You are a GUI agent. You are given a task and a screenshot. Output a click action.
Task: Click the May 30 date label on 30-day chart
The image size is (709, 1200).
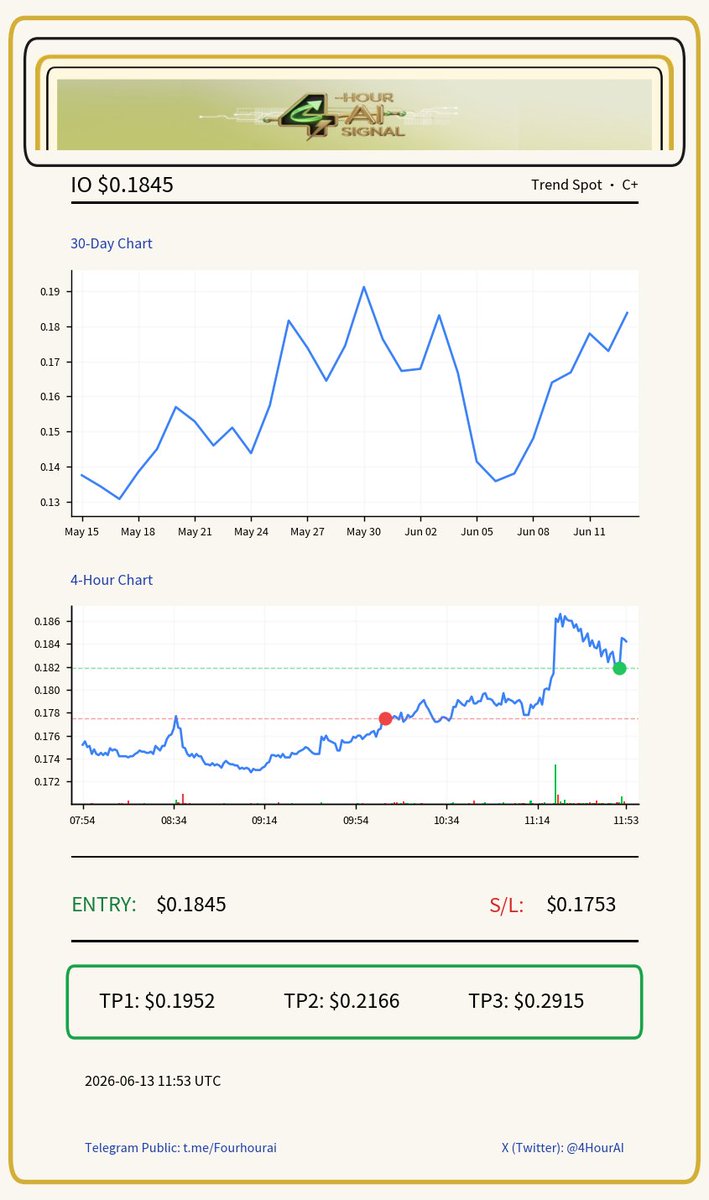pos(364,532)
